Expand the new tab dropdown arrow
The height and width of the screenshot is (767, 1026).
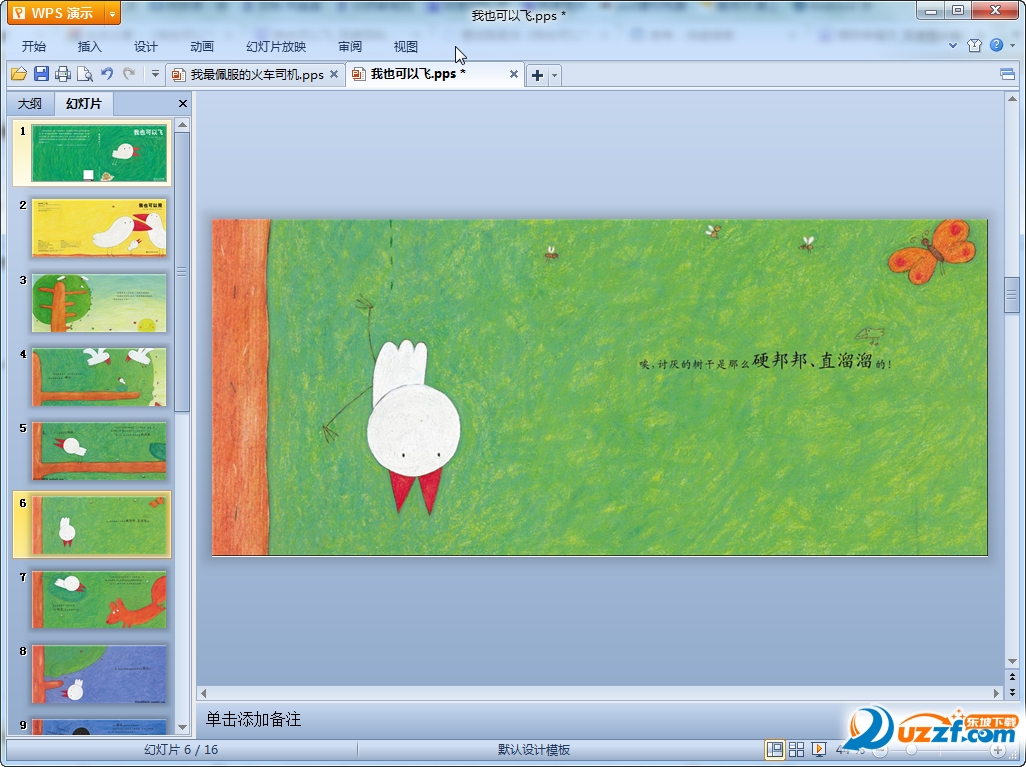[555, 75]
